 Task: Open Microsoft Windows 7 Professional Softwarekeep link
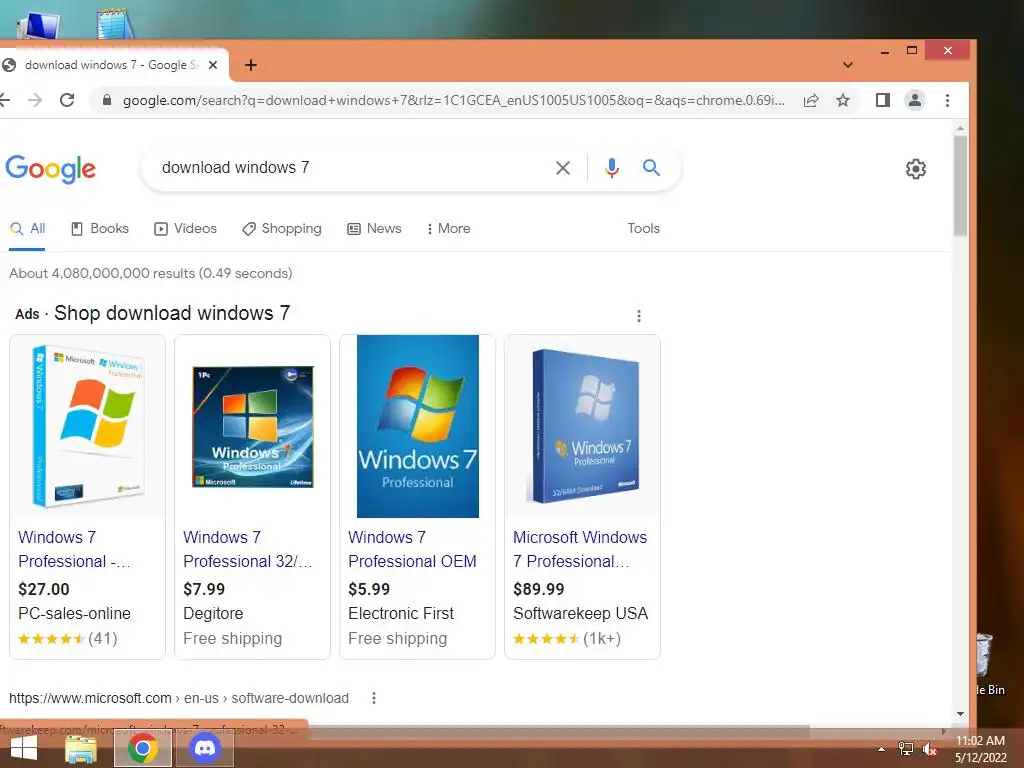[x=580, y=549]
